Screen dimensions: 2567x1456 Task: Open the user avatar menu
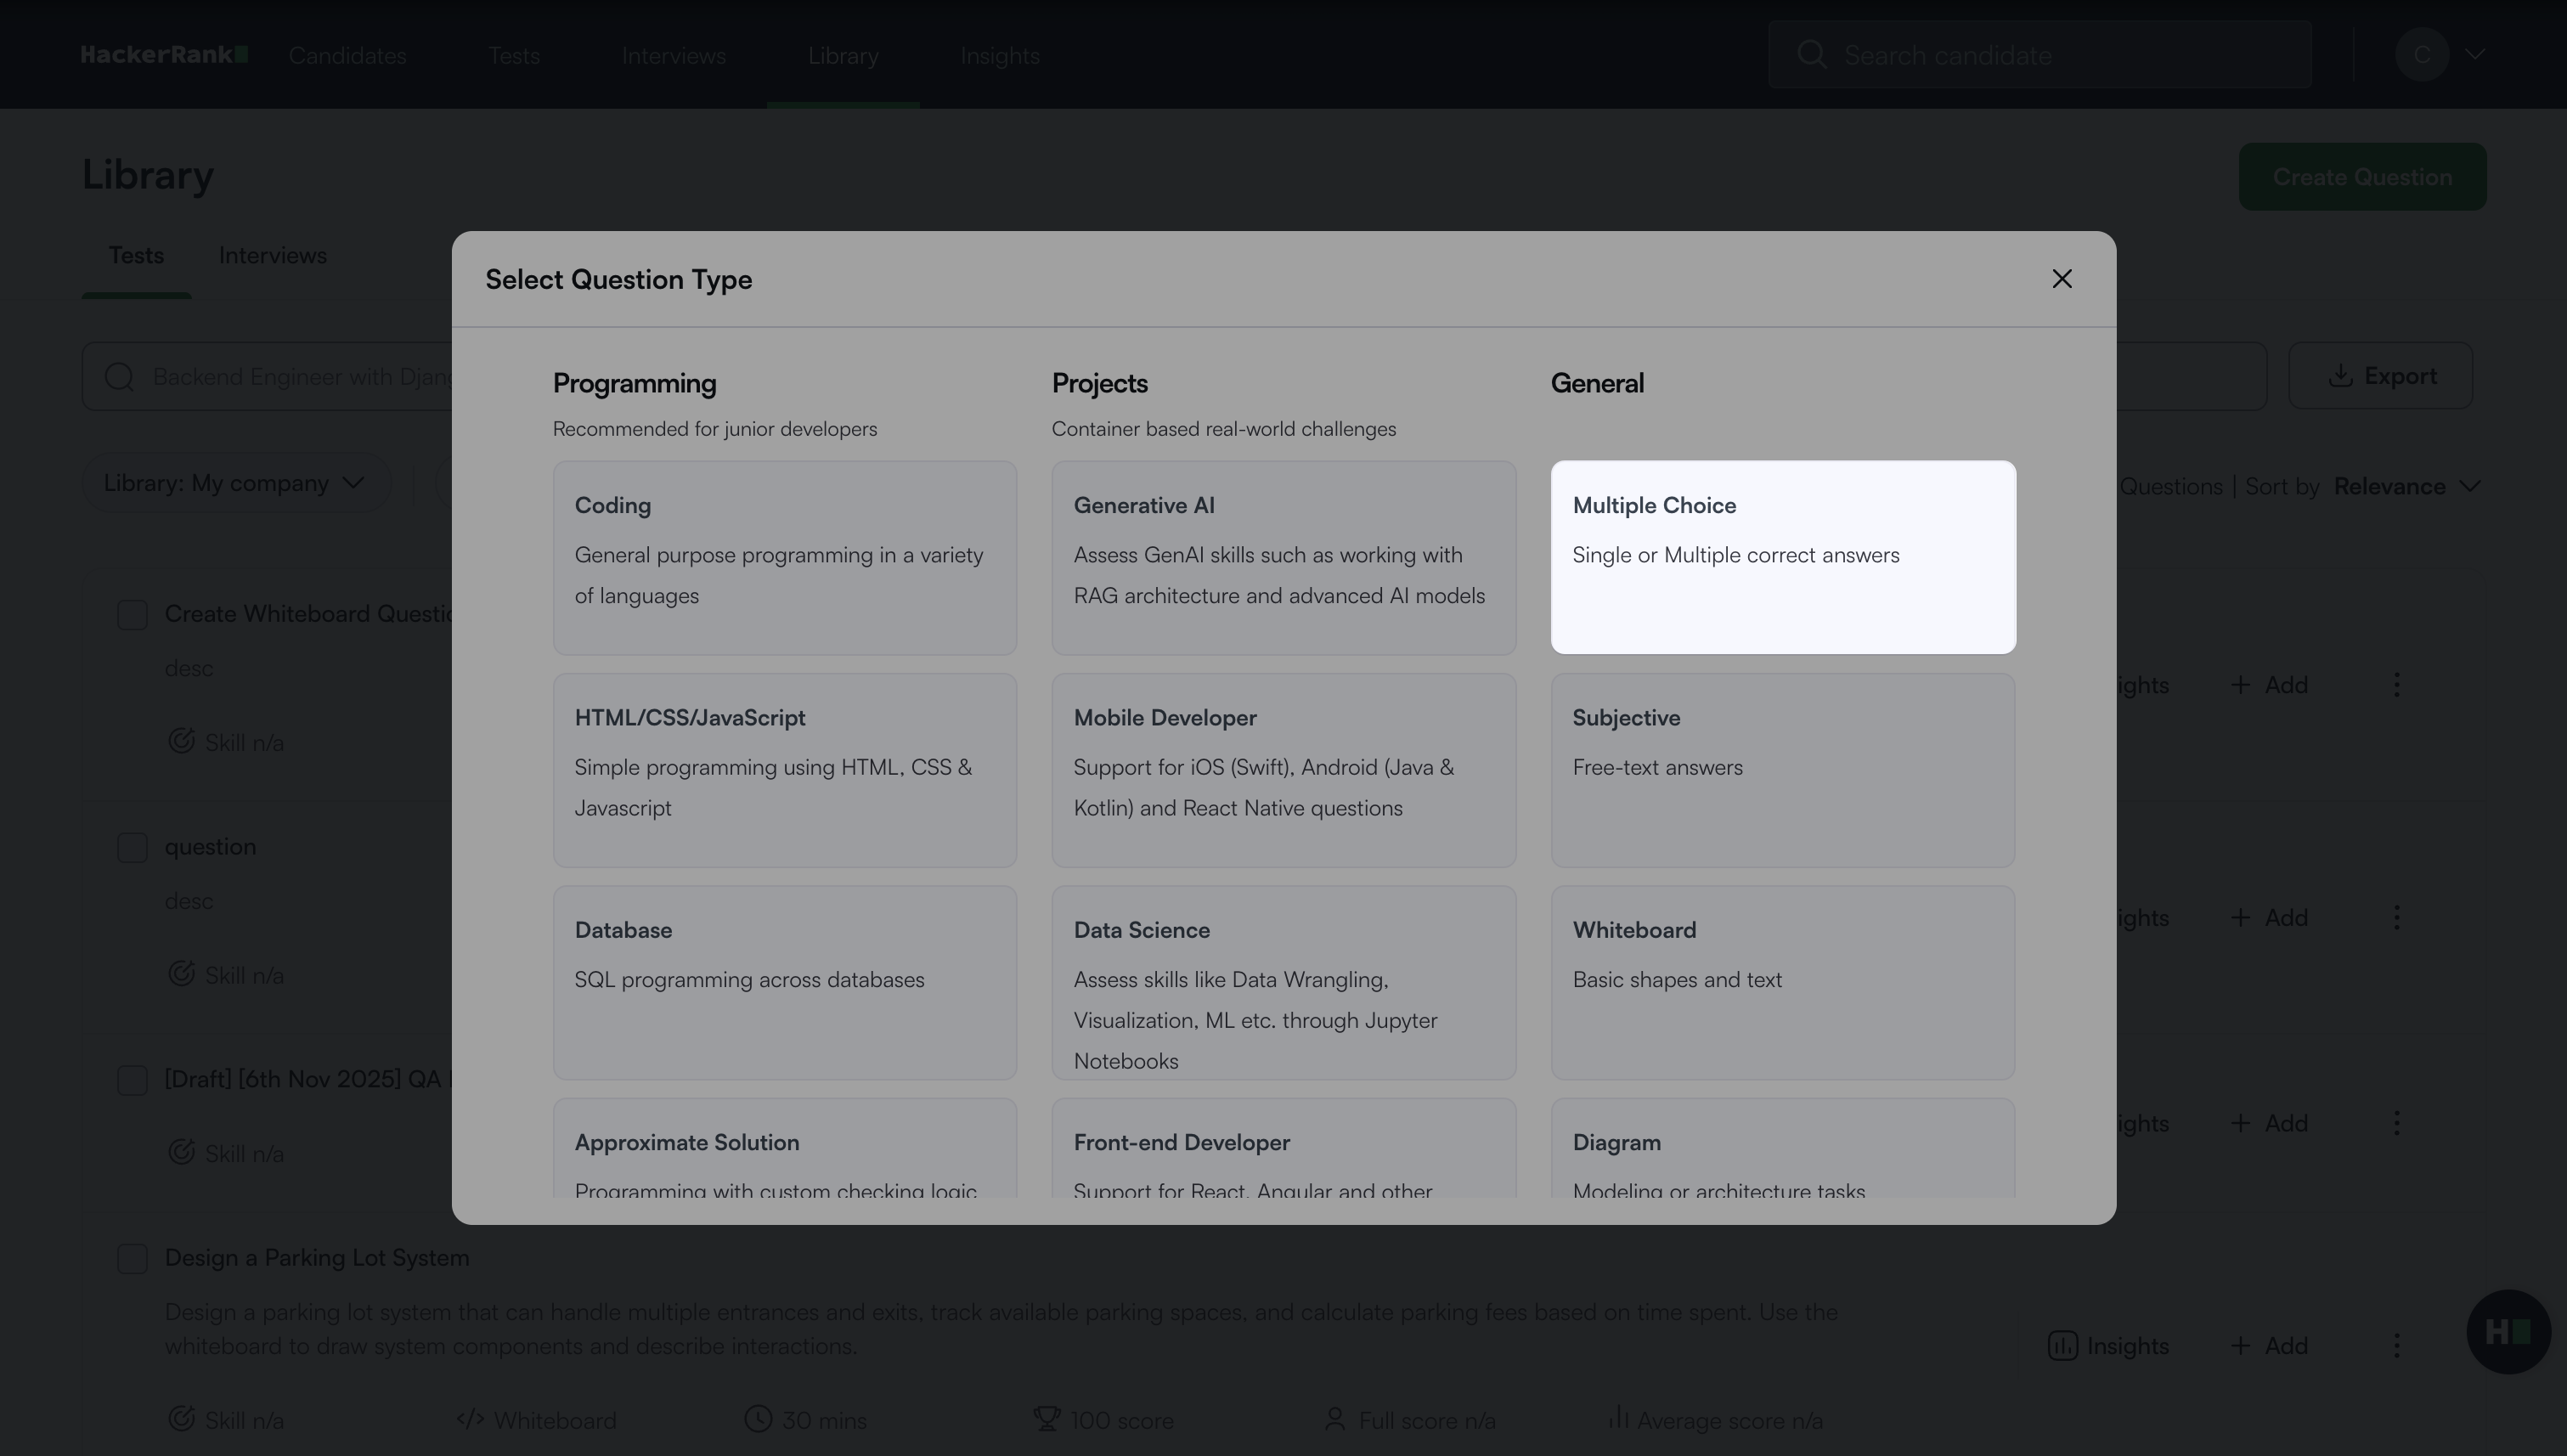tap(2421, 54)
